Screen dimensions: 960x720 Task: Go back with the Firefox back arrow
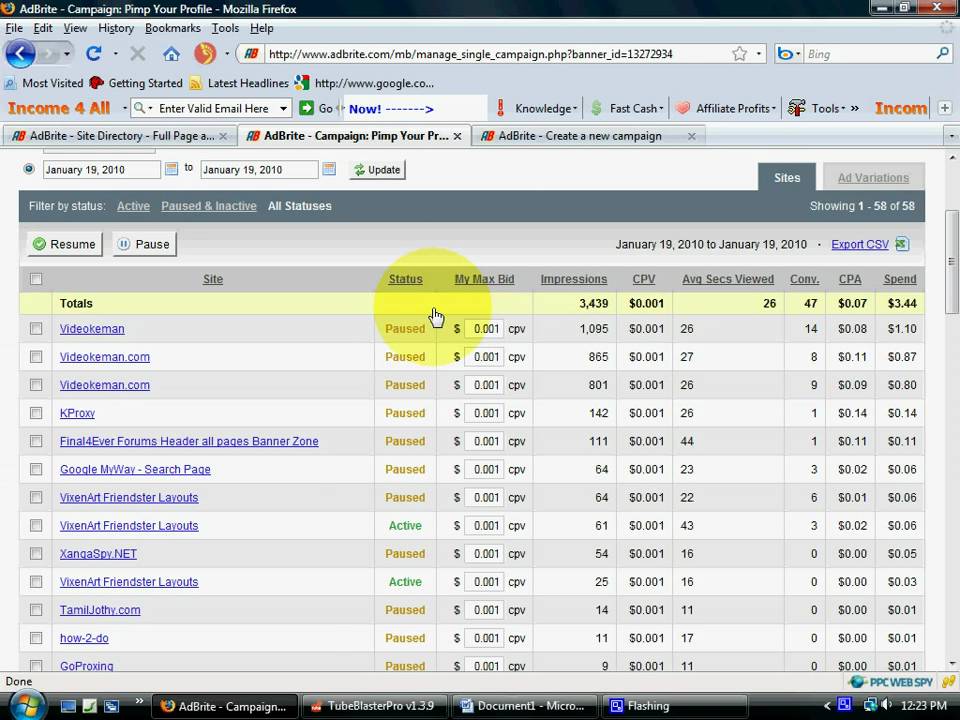point(20,54)
